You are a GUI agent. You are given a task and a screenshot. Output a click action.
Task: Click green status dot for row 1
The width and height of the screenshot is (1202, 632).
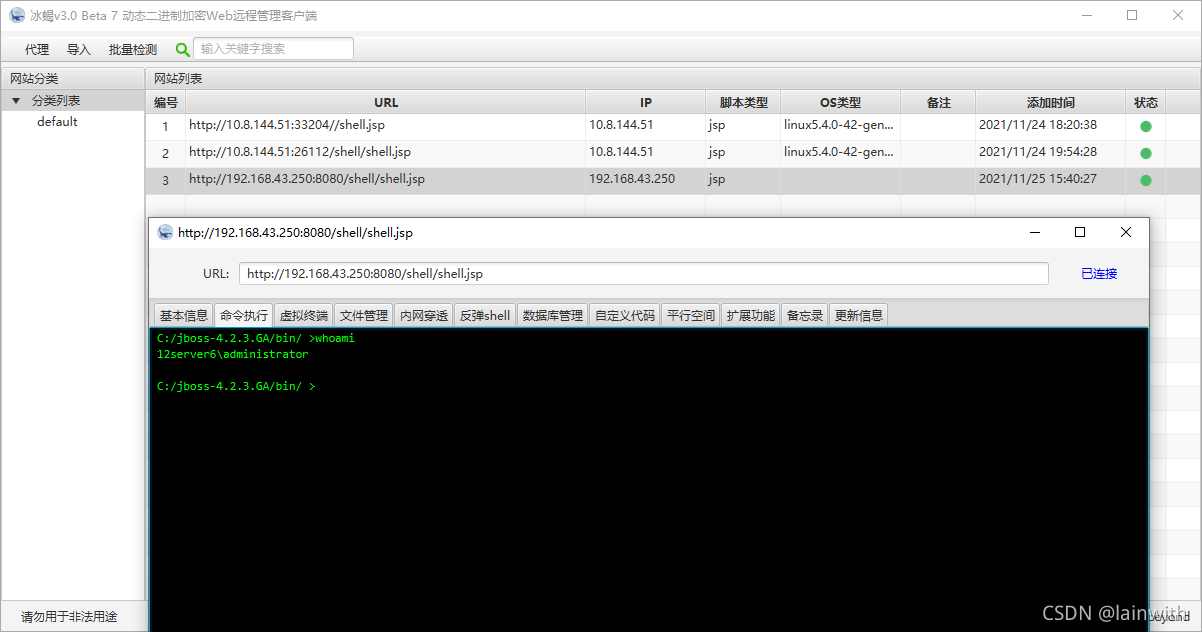(1146, 126)
